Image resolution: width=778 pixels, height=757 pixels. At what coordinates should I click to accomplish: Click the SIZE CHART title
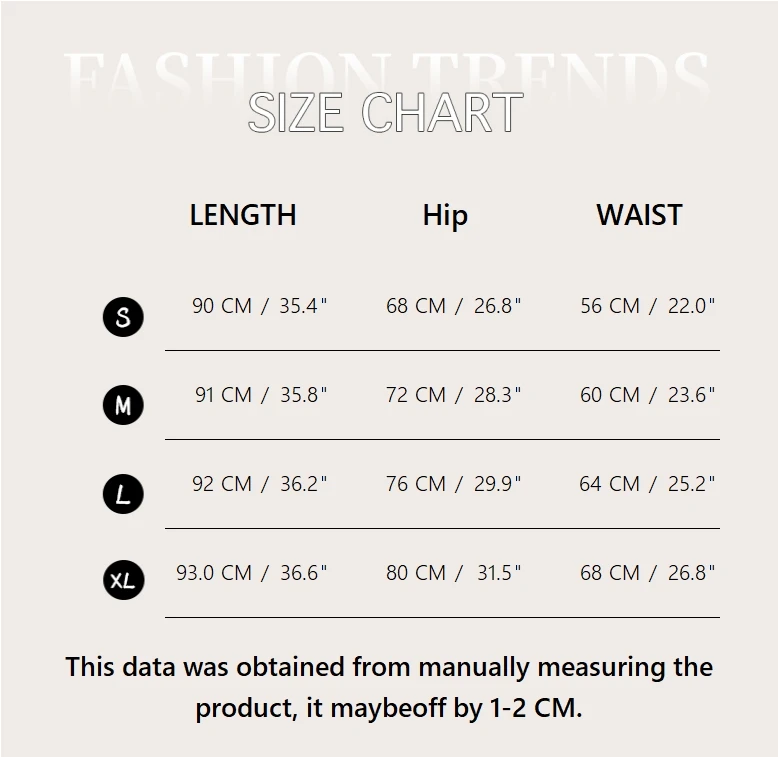point(385,112)
